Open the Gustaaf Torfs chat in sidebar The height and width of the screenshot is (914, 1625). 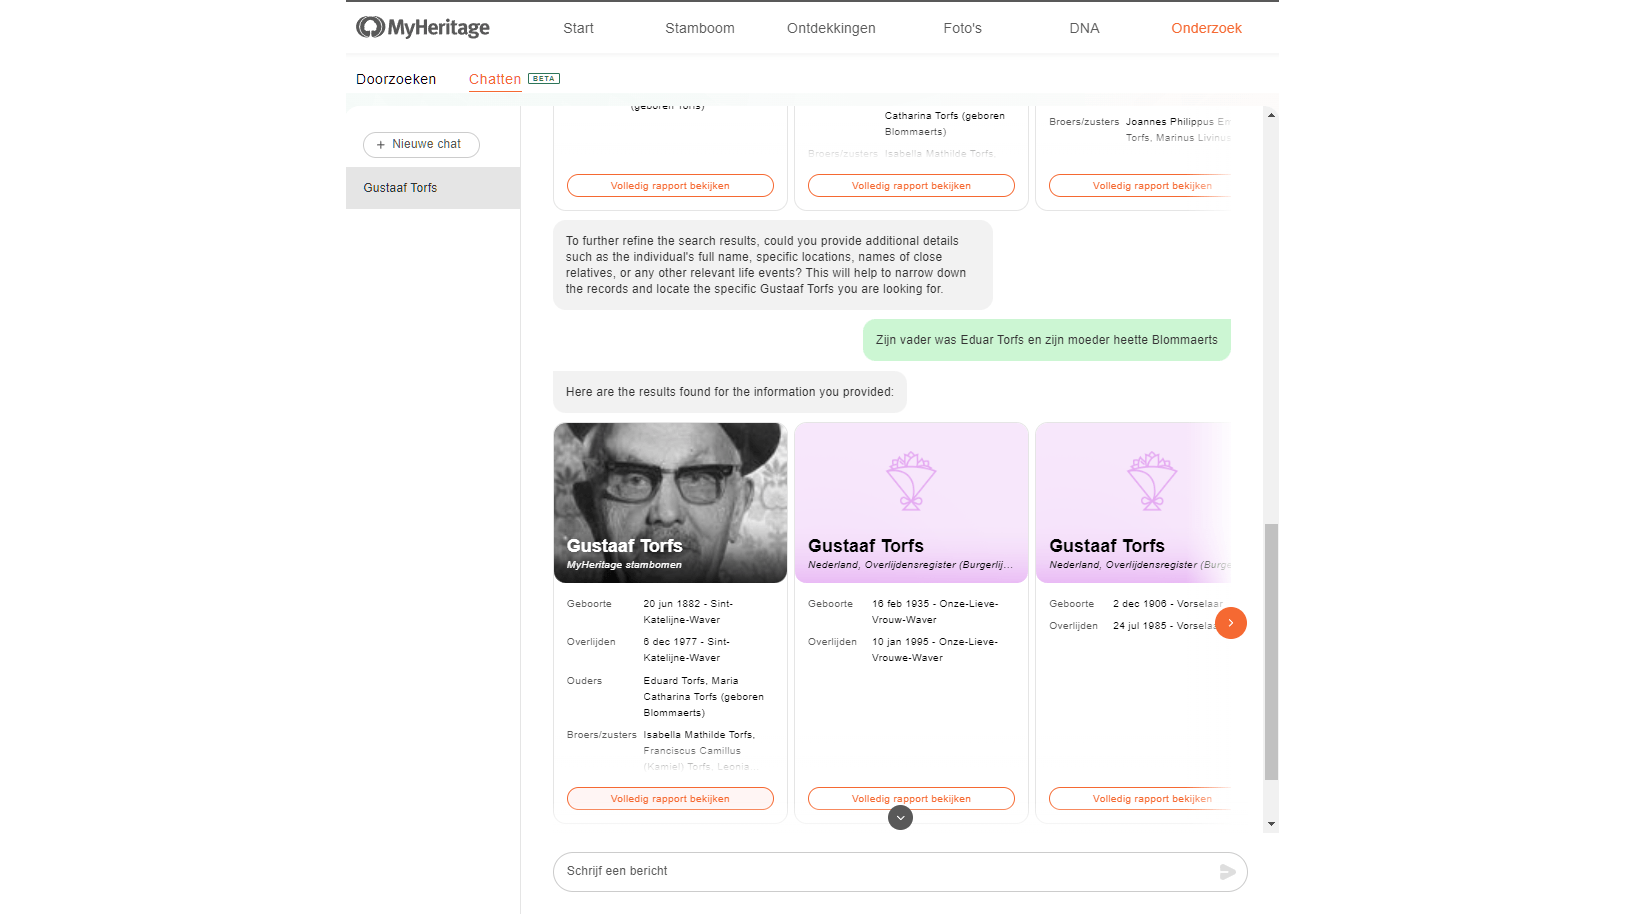(433, 188)
